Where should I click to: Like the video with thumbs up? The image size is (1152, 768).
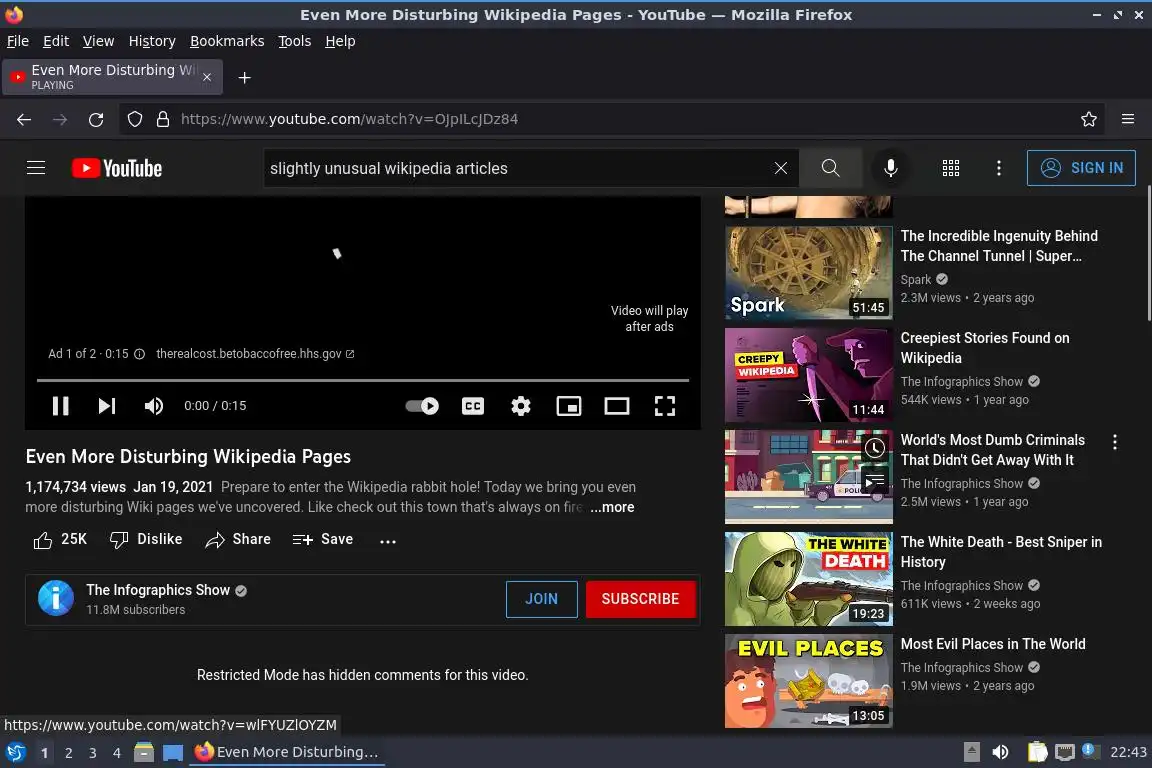point(60,539)
